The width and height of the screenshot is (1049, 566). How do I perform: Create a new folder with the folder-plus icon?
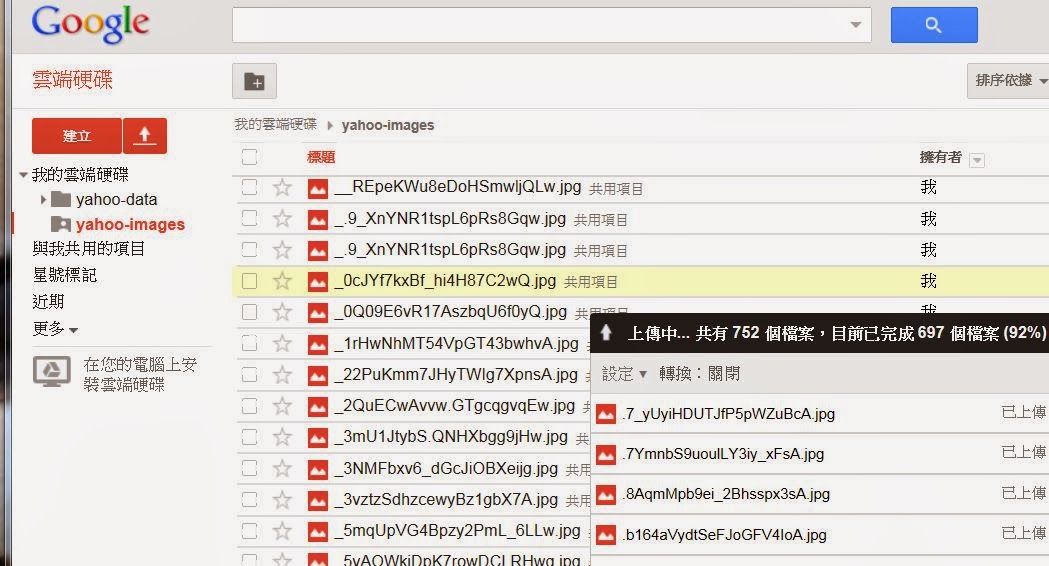254,82
